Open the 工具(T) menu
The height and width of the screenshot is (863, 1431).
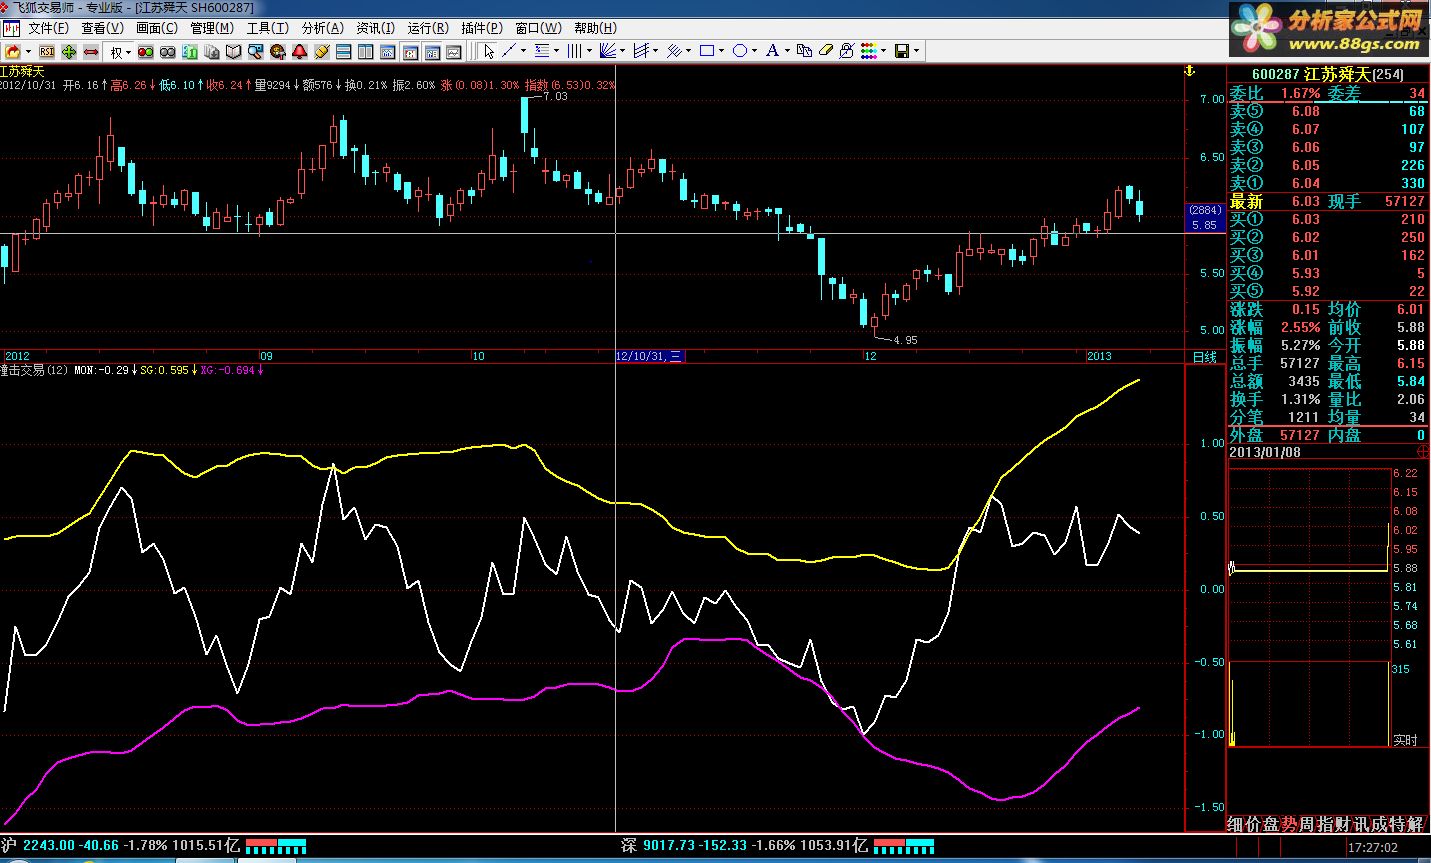[267, 28]
